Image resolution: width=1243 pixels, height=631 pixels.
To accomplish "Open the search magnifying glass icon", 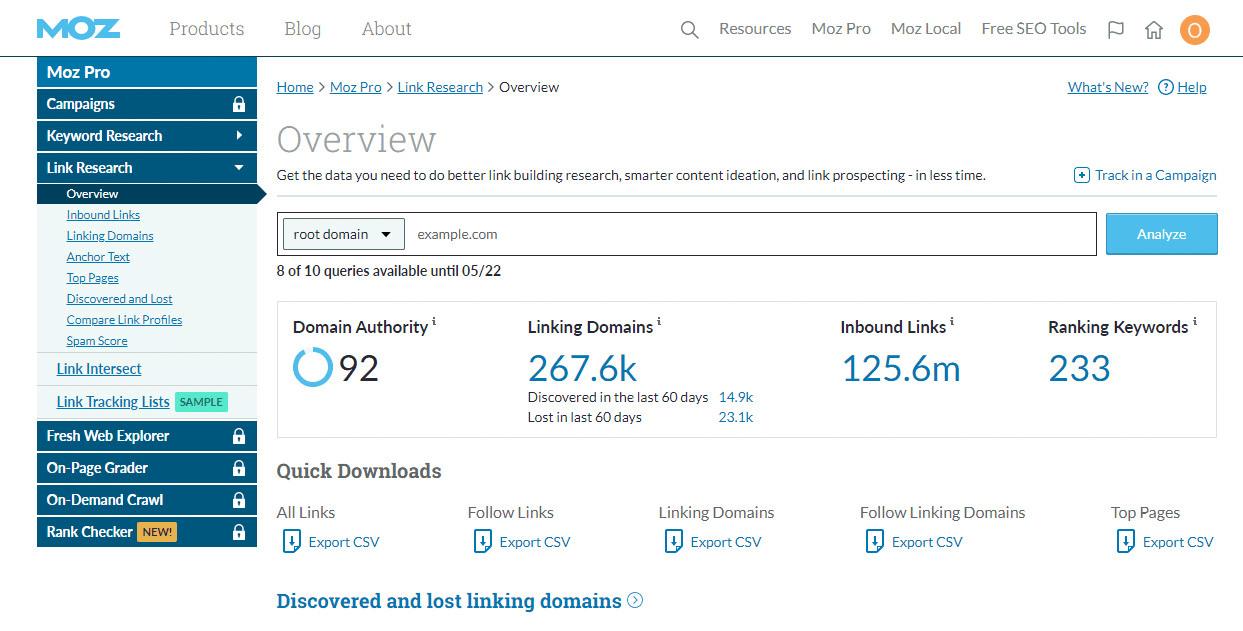I will (689, 29).
